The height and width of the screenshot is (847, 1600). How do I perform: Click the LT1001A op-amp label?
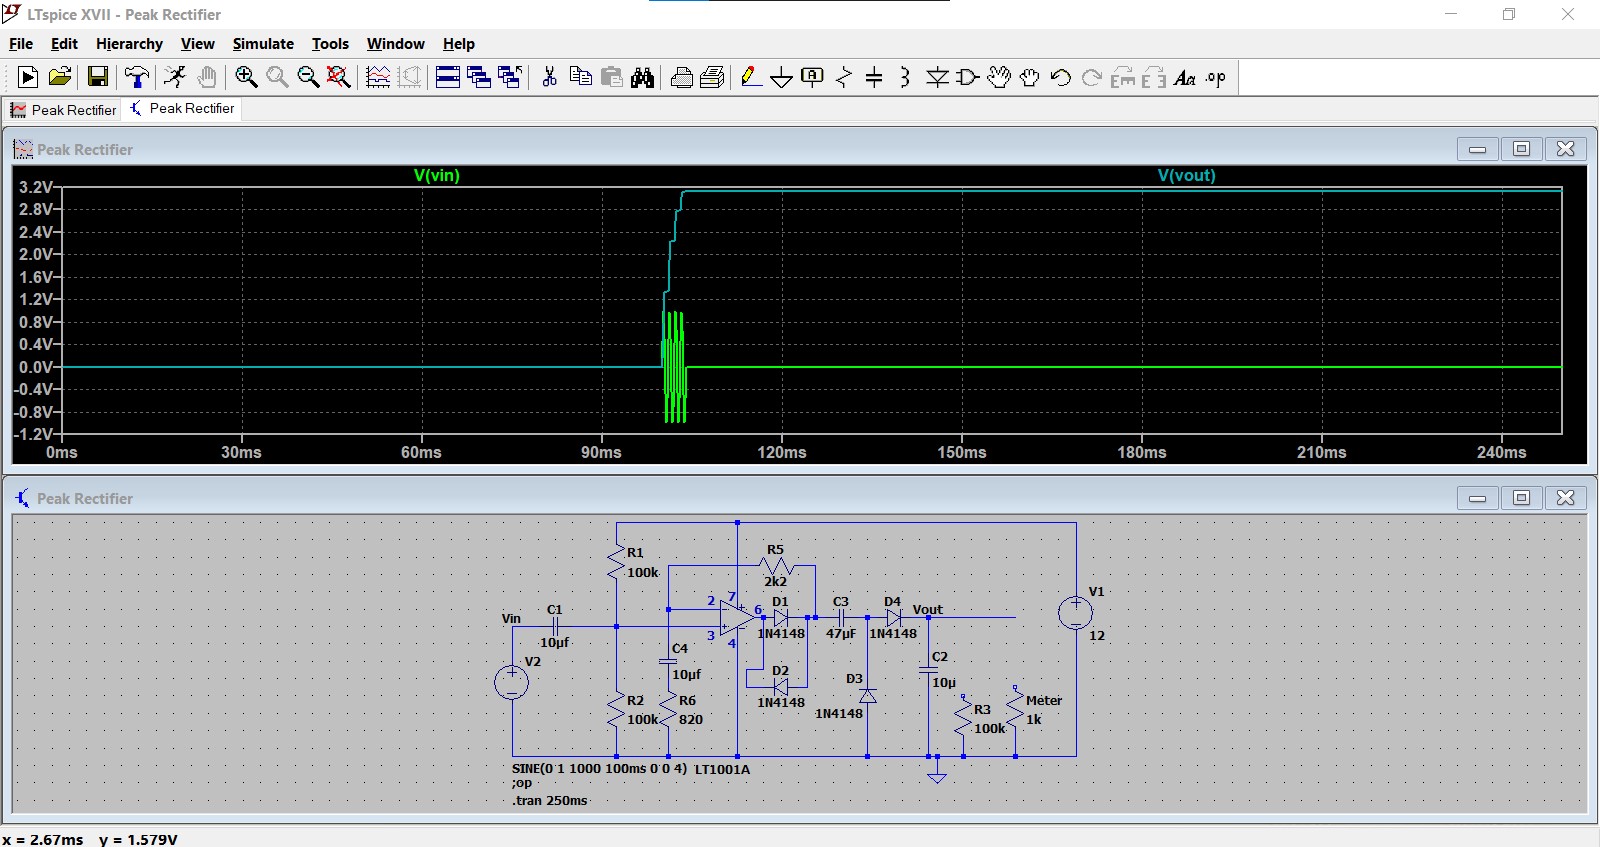722,769
